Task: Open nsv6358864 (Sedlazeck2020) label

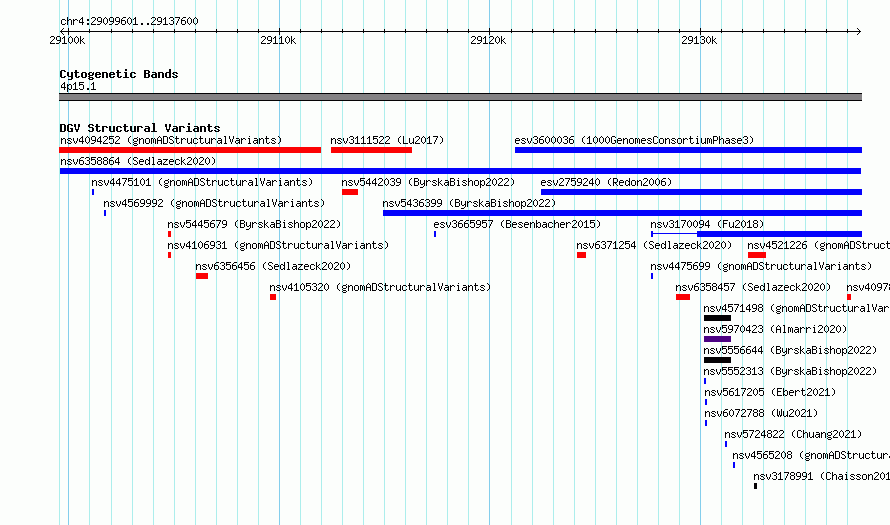Action: (138, 161)
